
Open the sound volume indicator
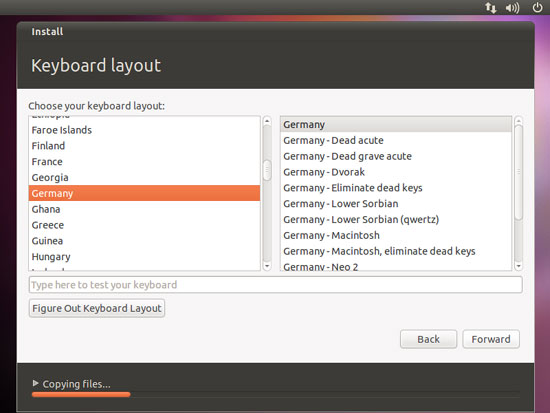point(512,8)
